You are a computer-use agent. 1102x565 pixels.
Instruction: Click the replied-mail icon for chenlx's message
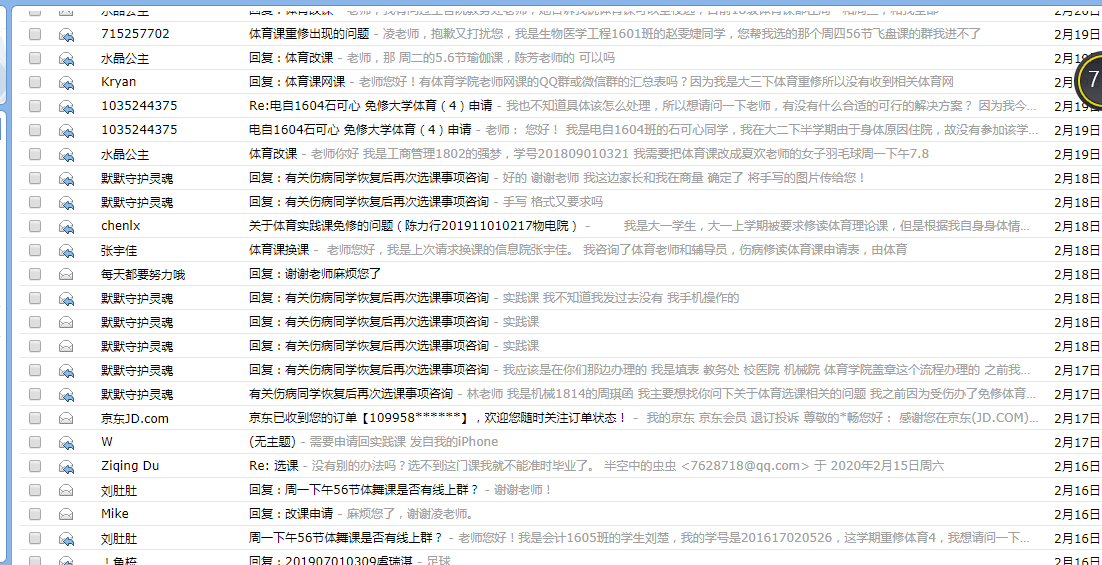tap(67, 226)
